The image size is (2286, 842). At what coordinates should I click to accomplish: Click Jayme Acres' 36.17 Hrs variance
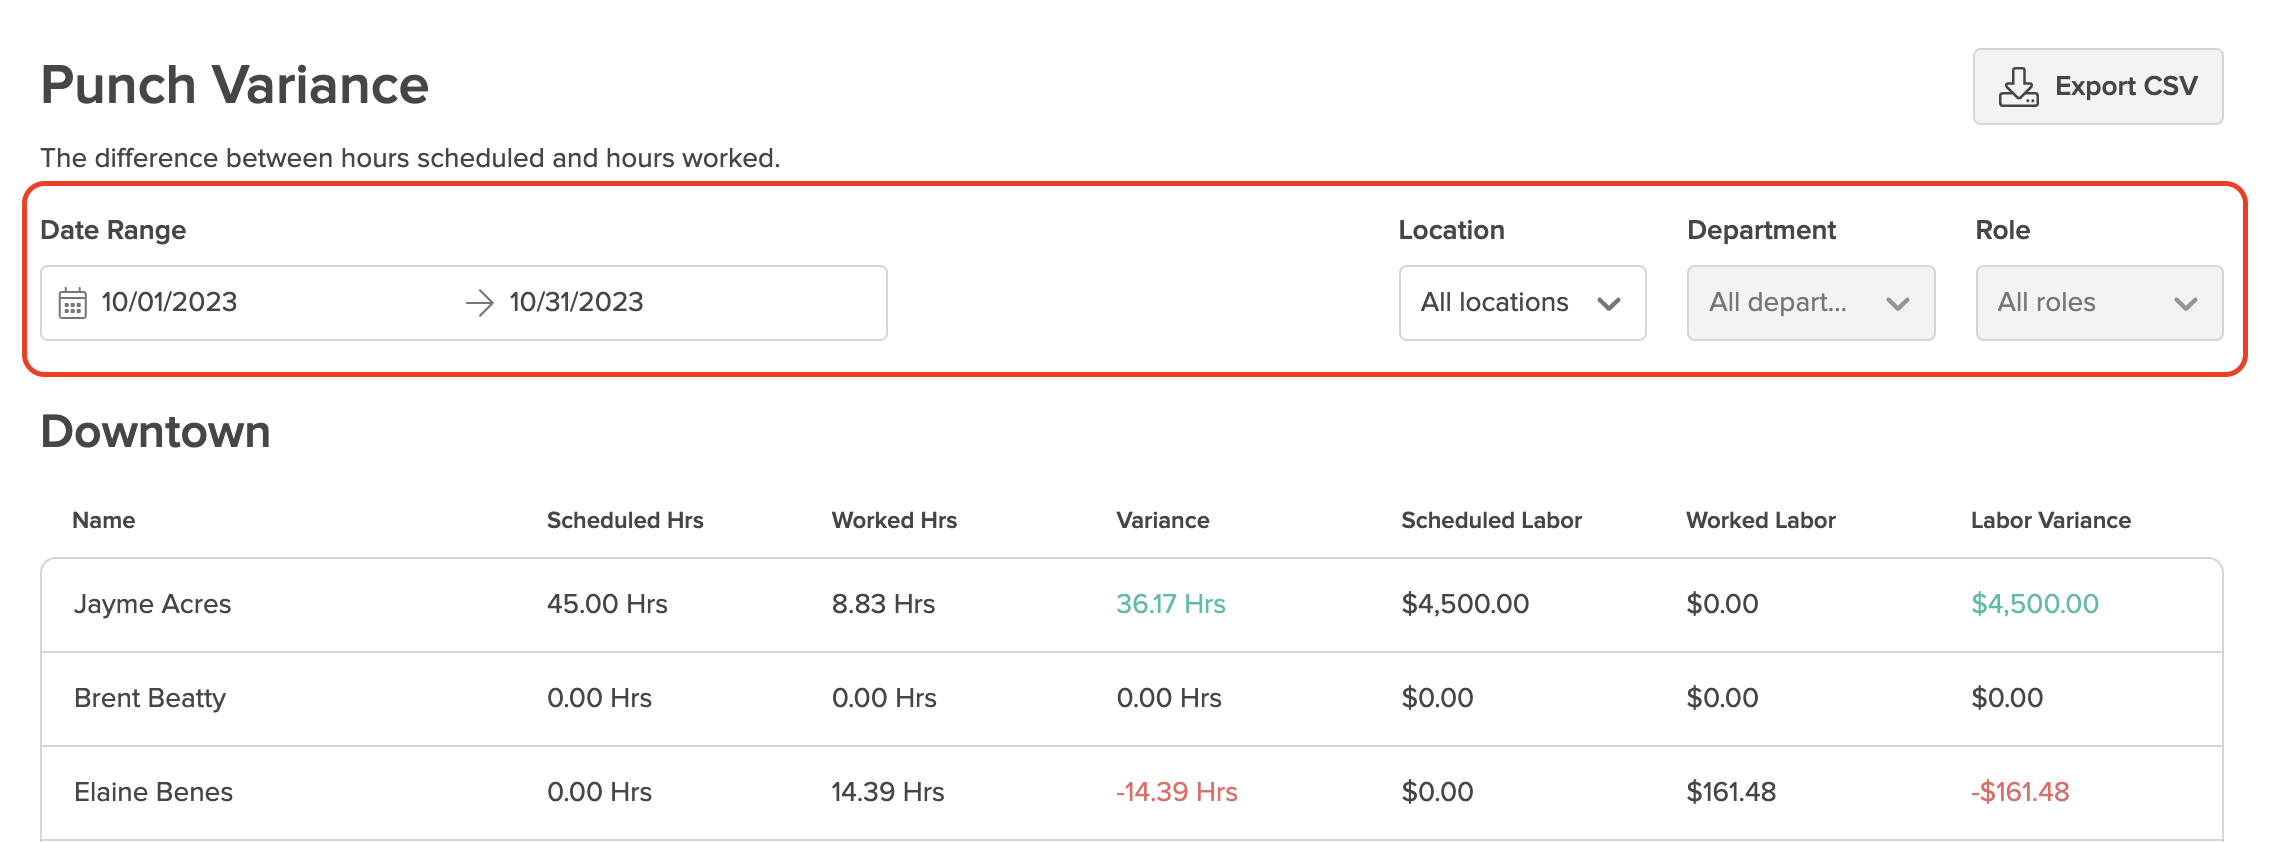click(x=1171, y=604)
